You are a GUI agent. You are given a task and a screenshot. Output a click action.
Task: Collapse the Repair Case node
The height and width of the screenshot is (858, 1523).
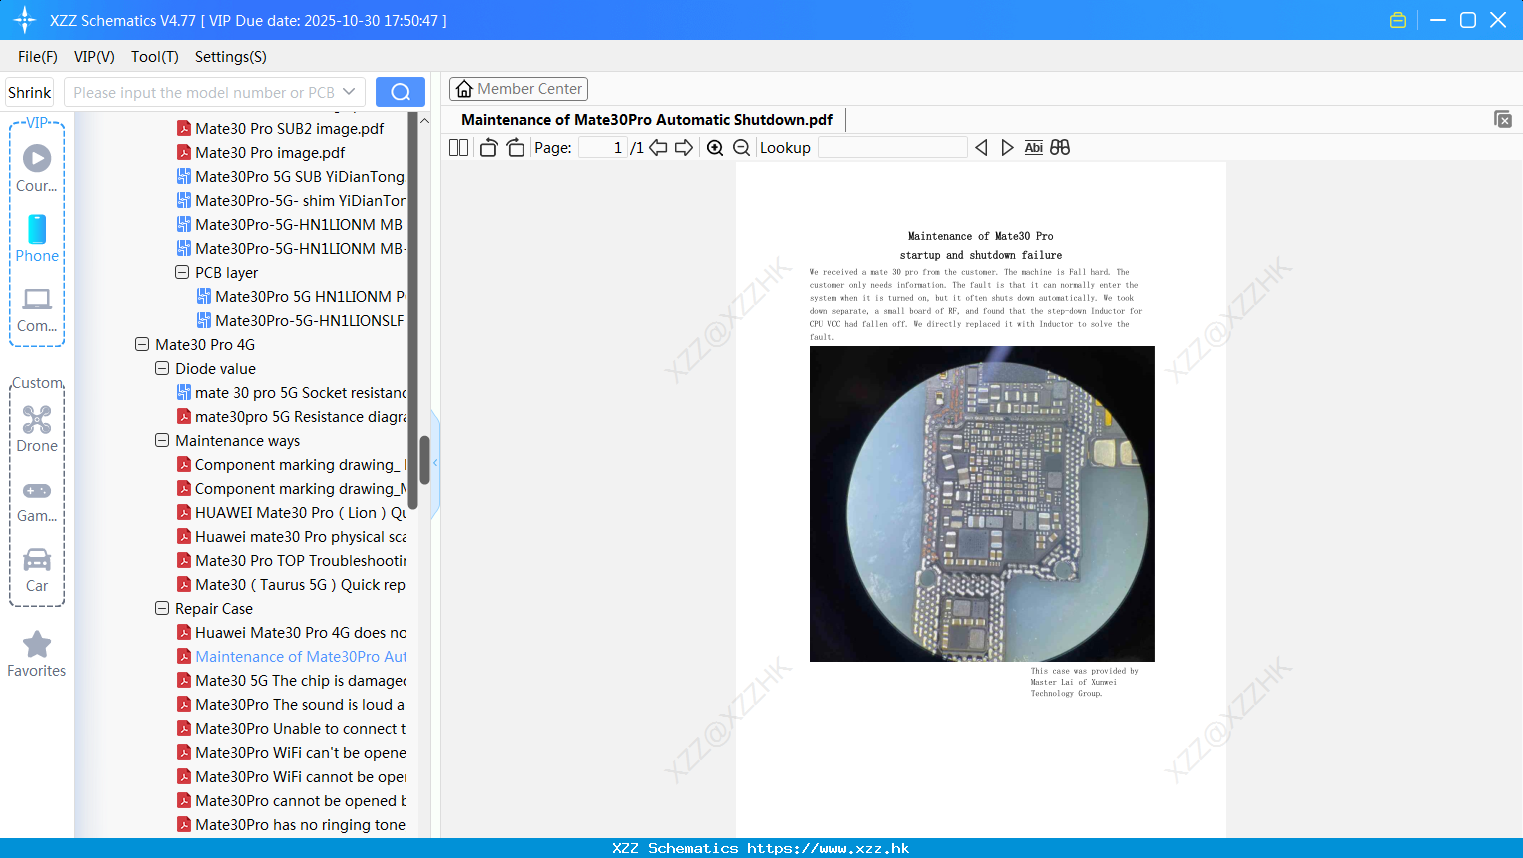162,608
